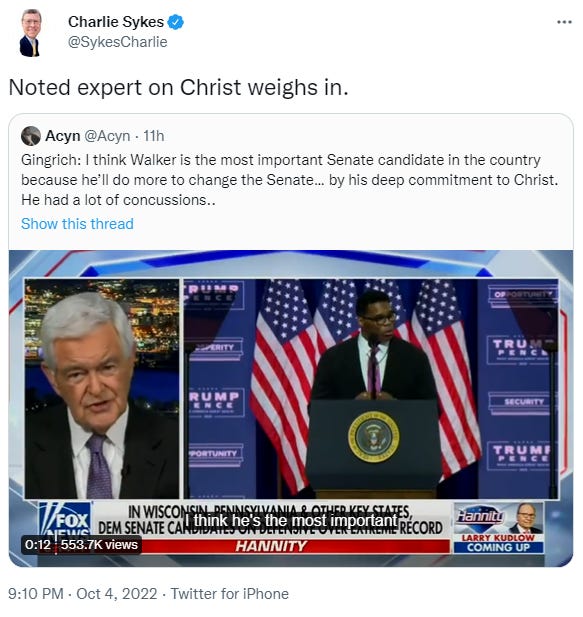Open the 11h quoted tweet timestamp
The image size is (583, 617).
click(153, 136)
